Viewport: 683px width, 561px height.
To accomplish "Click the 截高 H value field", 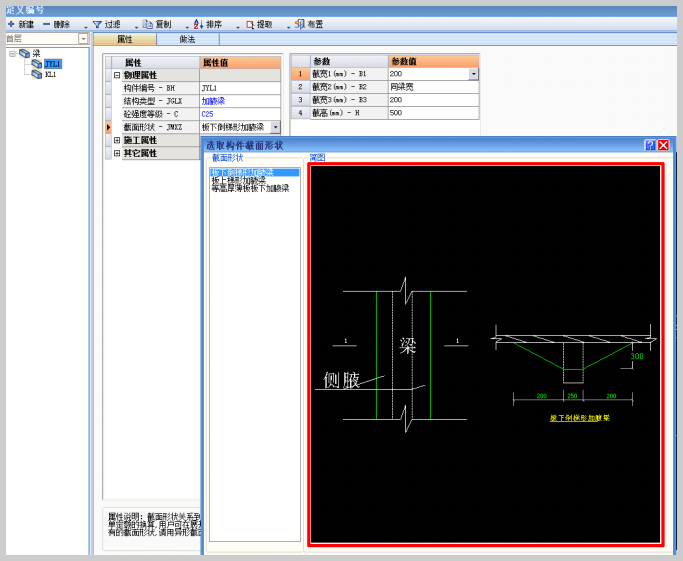I will click(432, 113).
